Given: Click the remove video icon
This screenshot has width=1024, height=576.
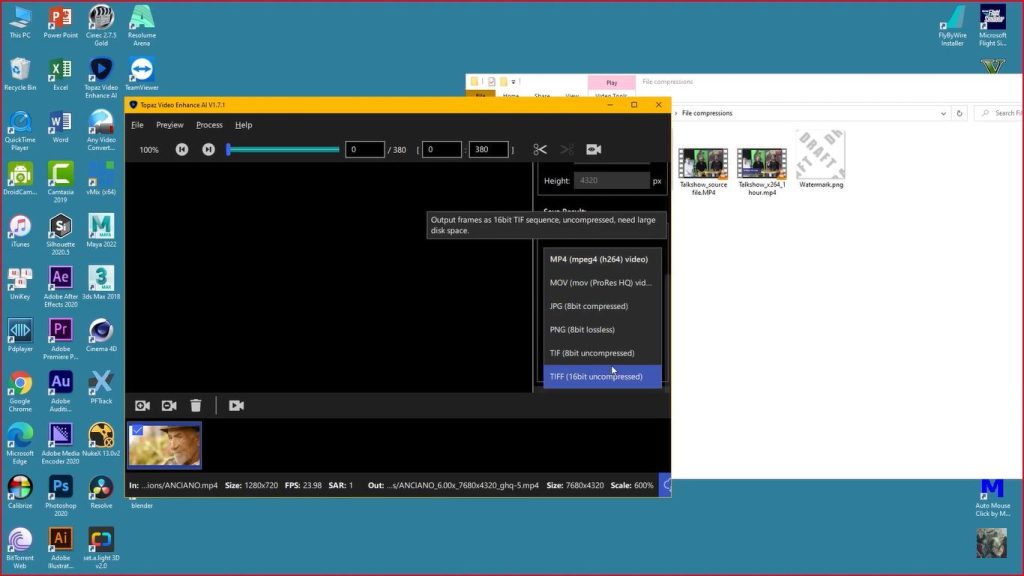Looking at the screenshot, I should (x=169, y=405).
